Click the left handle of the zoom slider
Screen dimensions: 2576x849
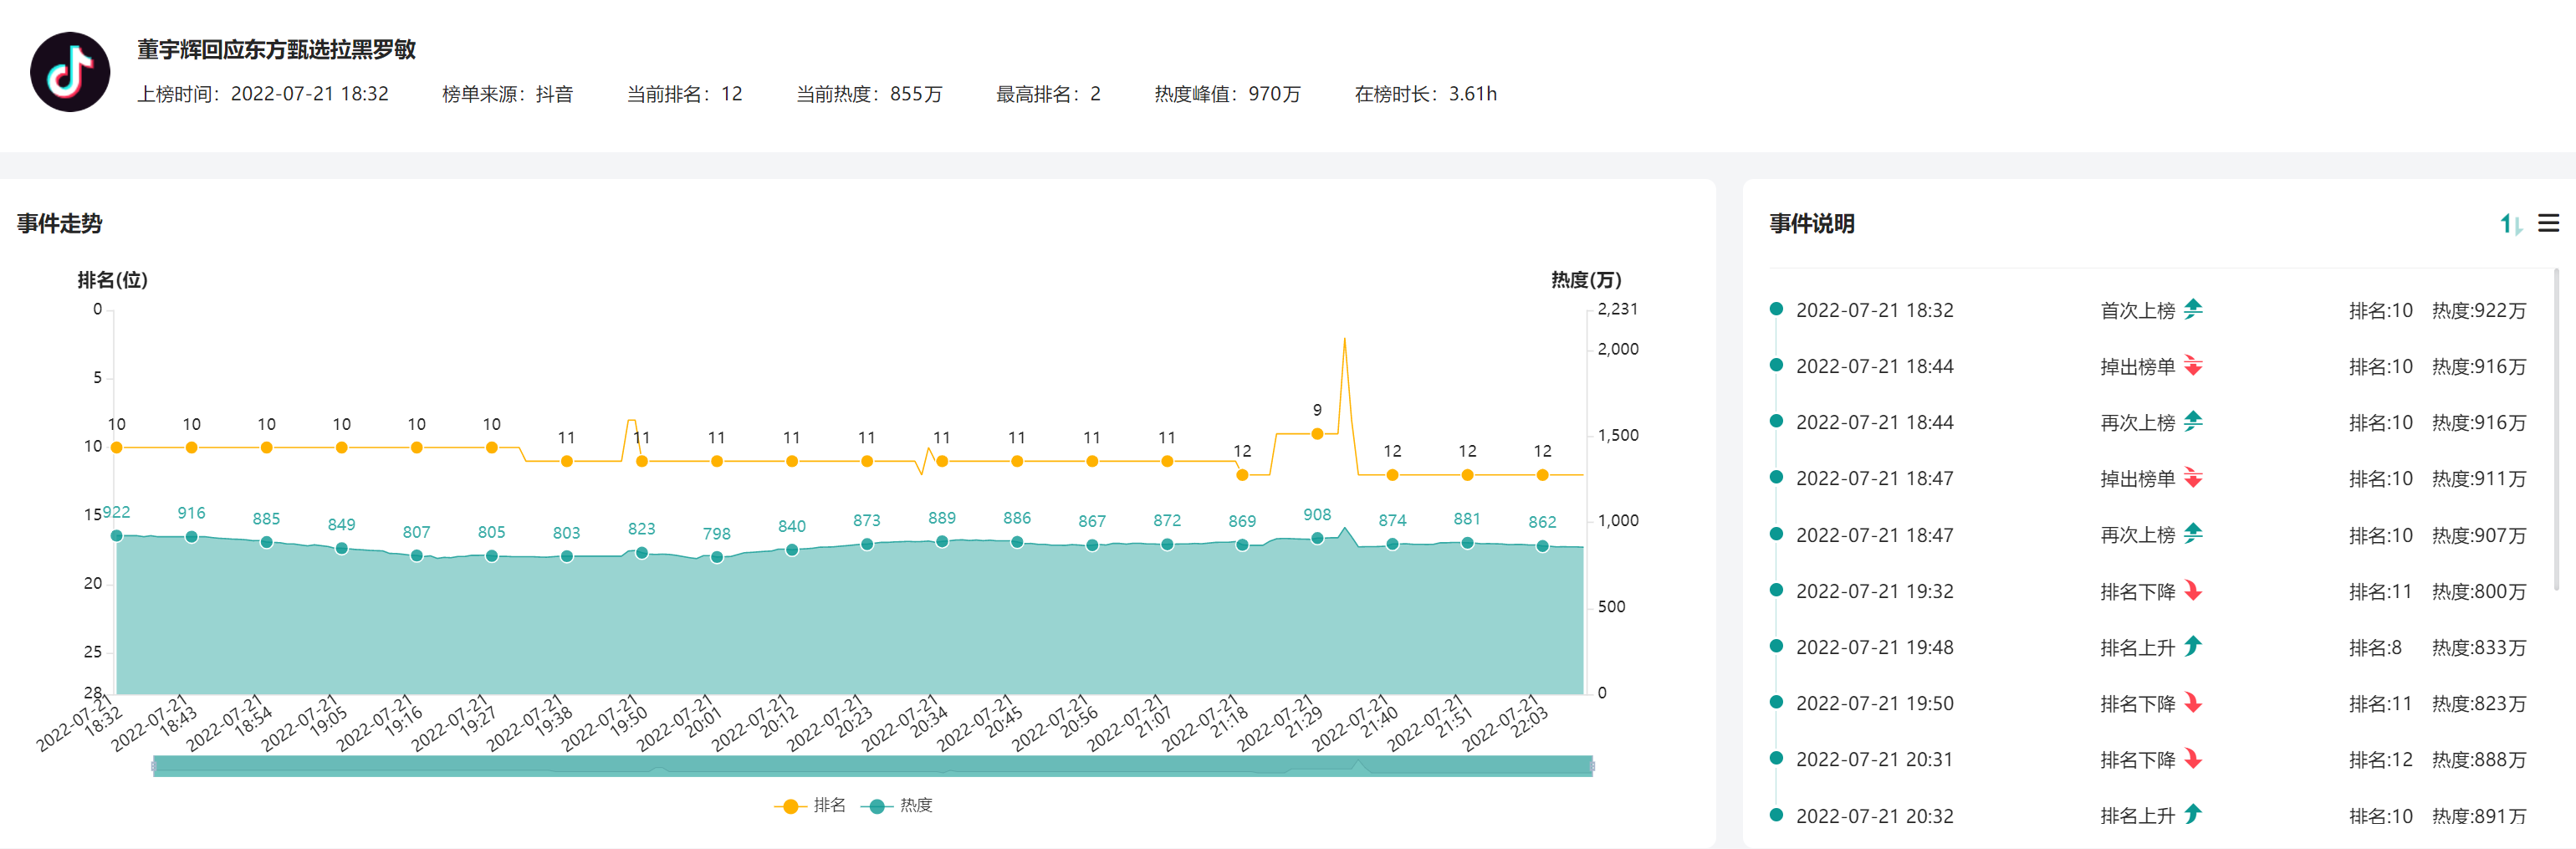pos(154,766)
